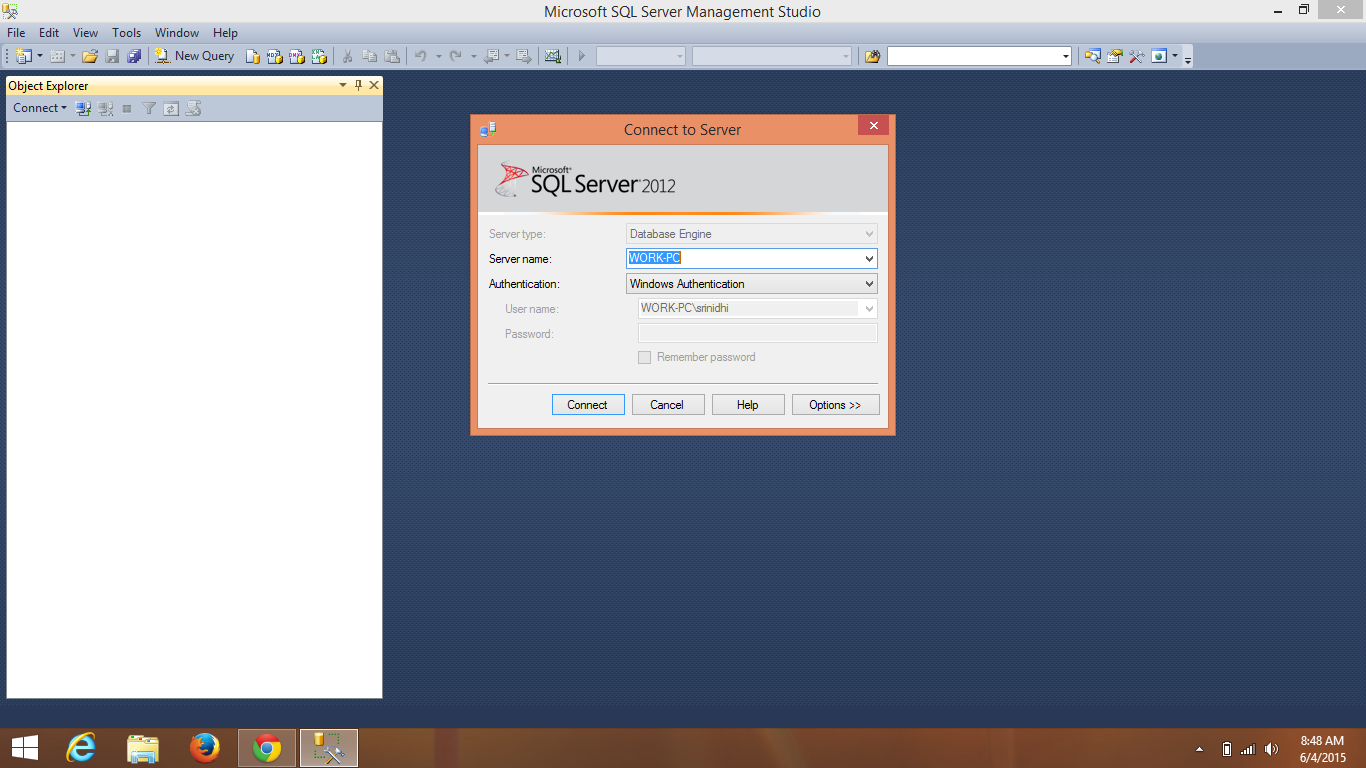This screenshot has height=768, width=1366.
Task: Adjust the system volume control
Action: (x=1271, y=748)
